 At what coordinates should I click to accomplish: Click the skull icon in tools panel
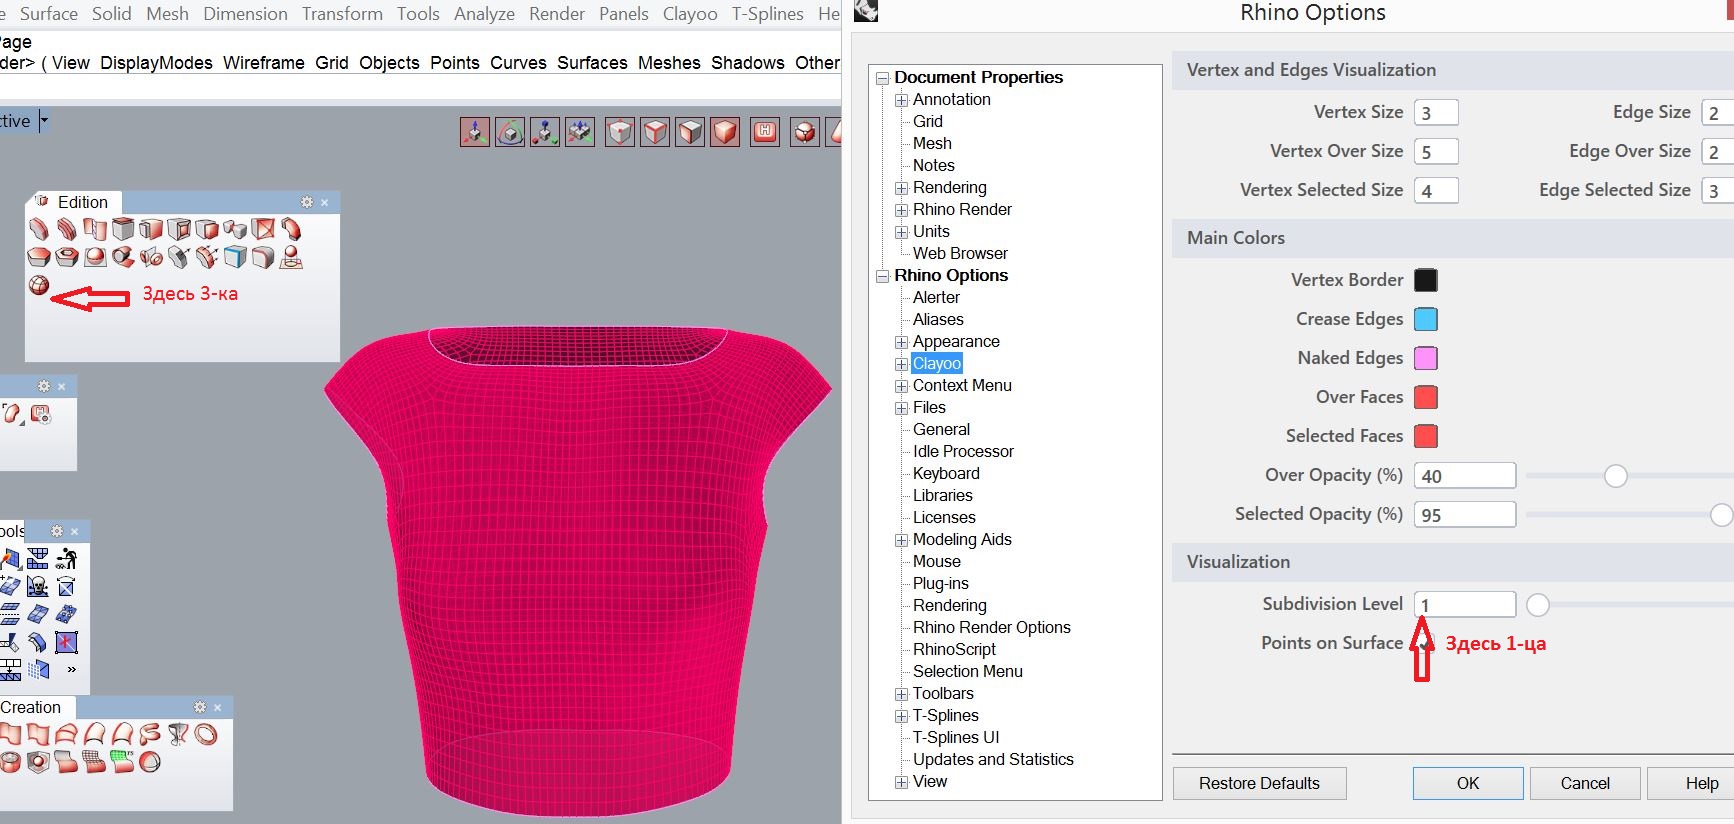click(38, 586)
